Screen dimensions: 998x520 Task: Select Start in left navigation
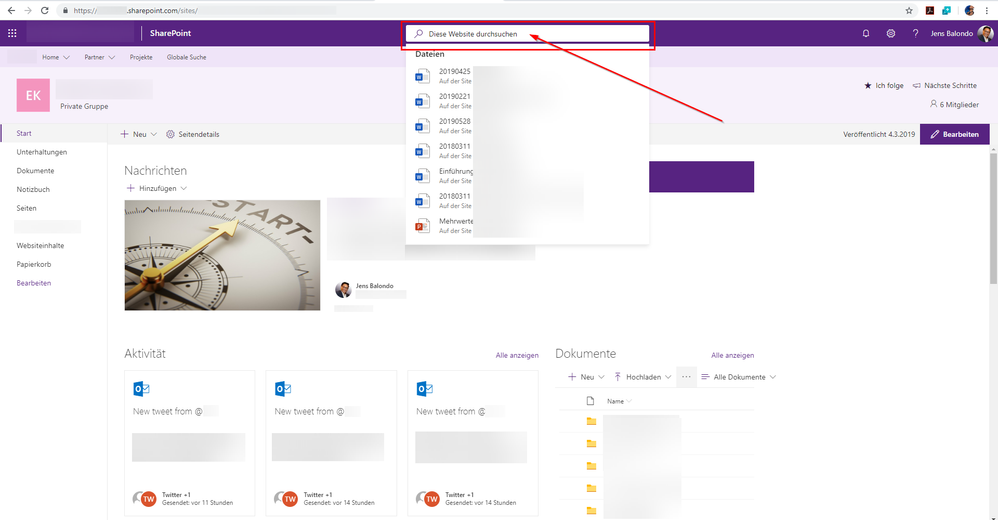point(24,133)
